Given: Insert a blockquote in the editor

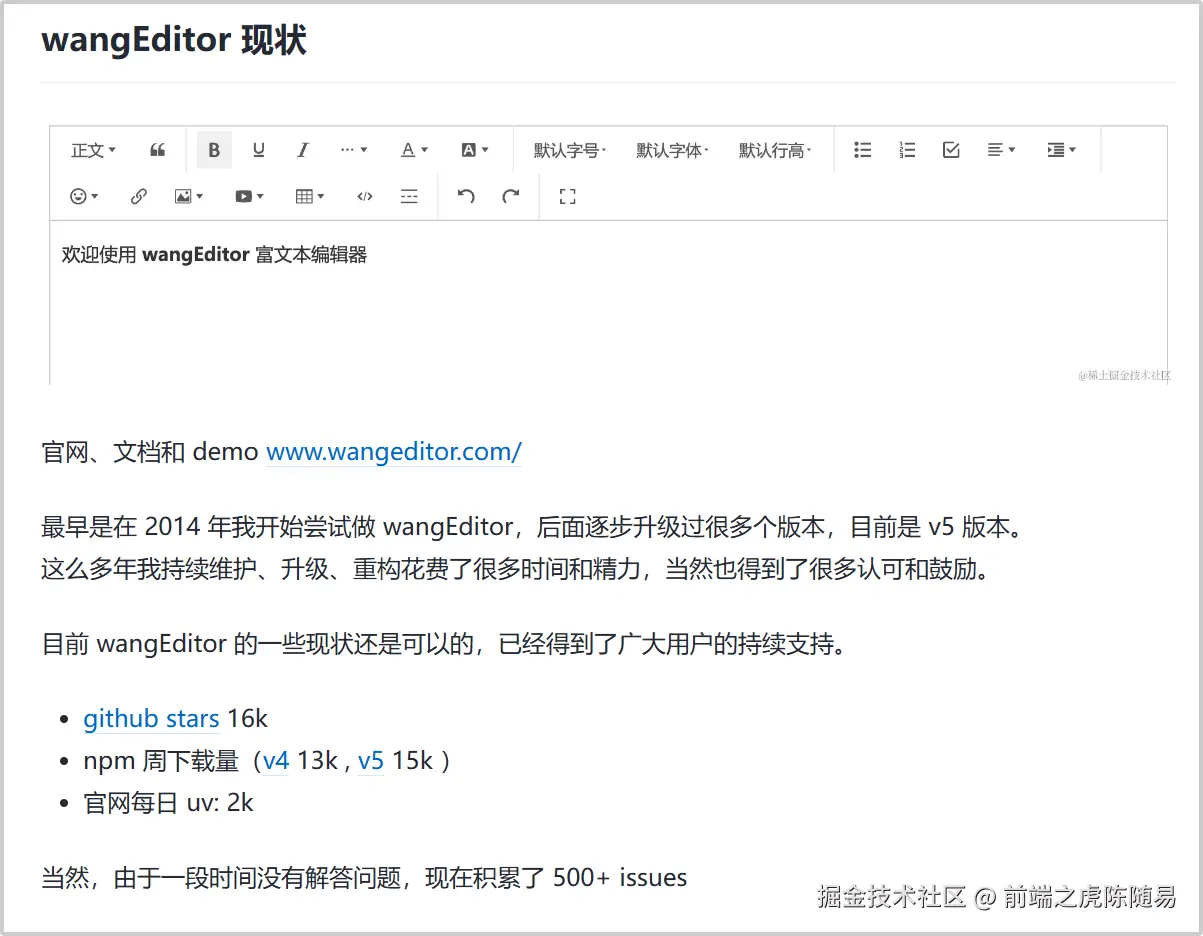Looking at the screenshot, I should [156, 149].
